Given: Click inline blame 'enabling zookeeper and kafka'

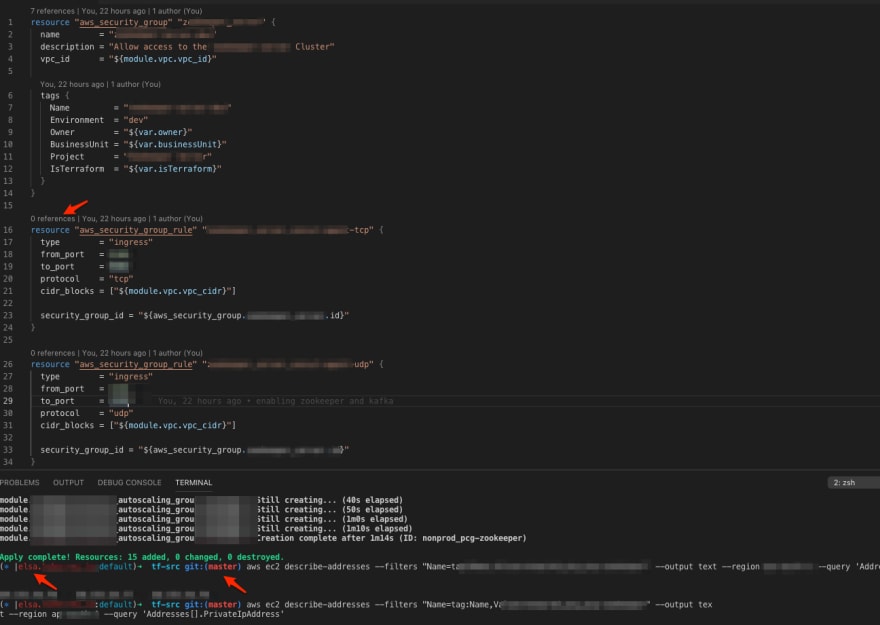Looking at the screenshot, I should (324, 401).
